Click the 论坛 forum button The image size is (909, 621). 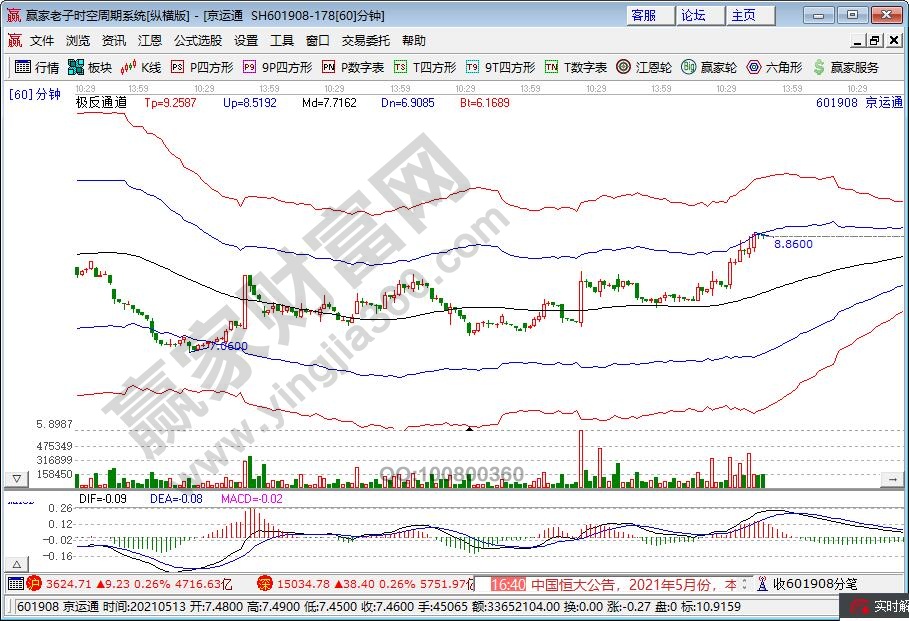693,15
